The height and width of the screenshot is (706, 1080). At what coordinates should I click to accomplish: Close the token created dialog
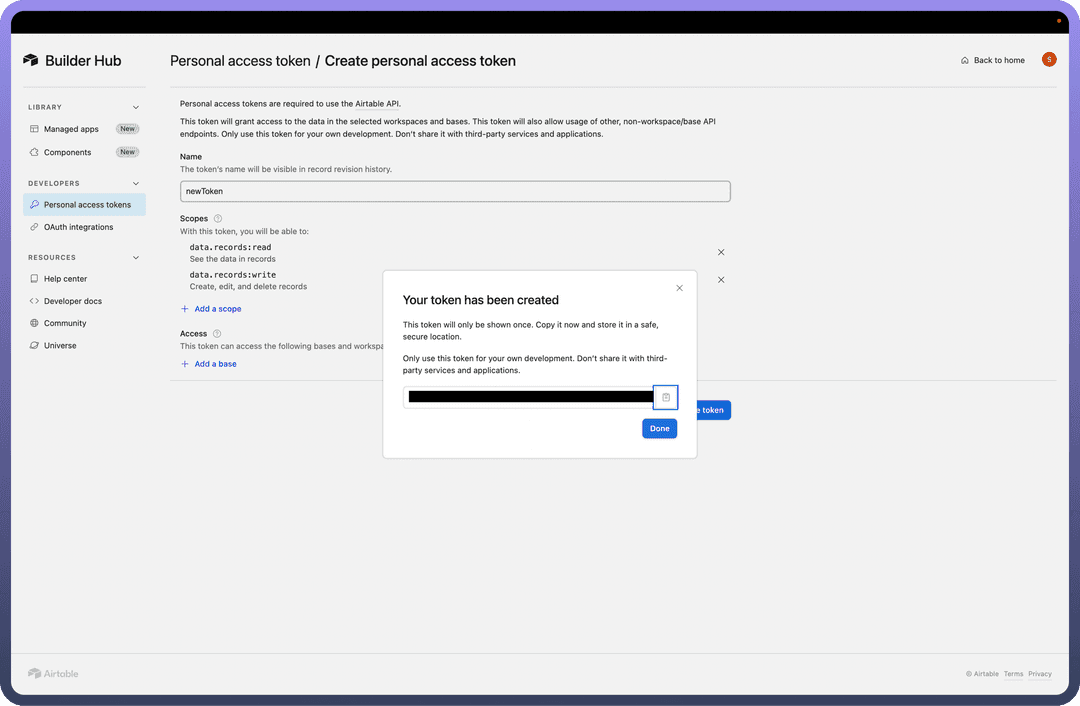pos(679,288)
